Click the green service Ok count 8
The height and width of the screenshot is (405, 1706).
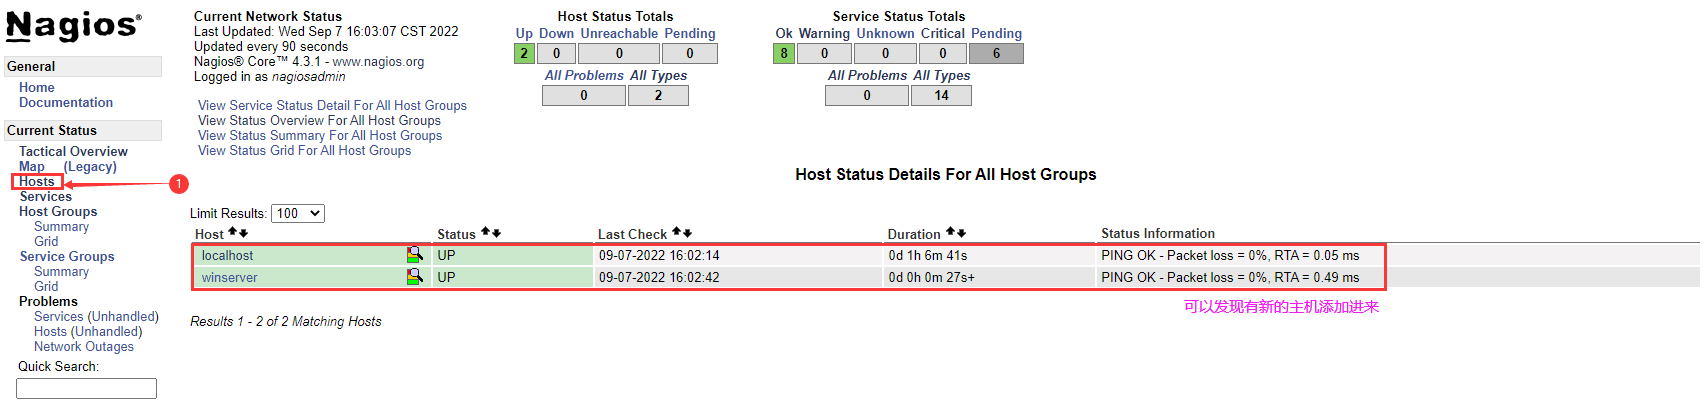click(x=784, y=54)
